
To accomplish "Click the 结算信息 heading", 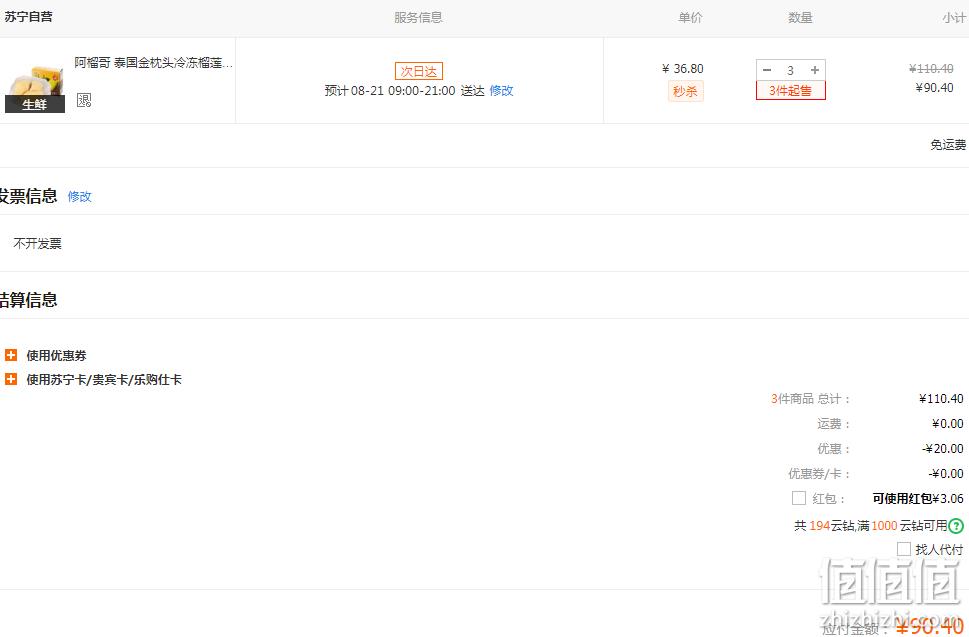I will 28,300.
